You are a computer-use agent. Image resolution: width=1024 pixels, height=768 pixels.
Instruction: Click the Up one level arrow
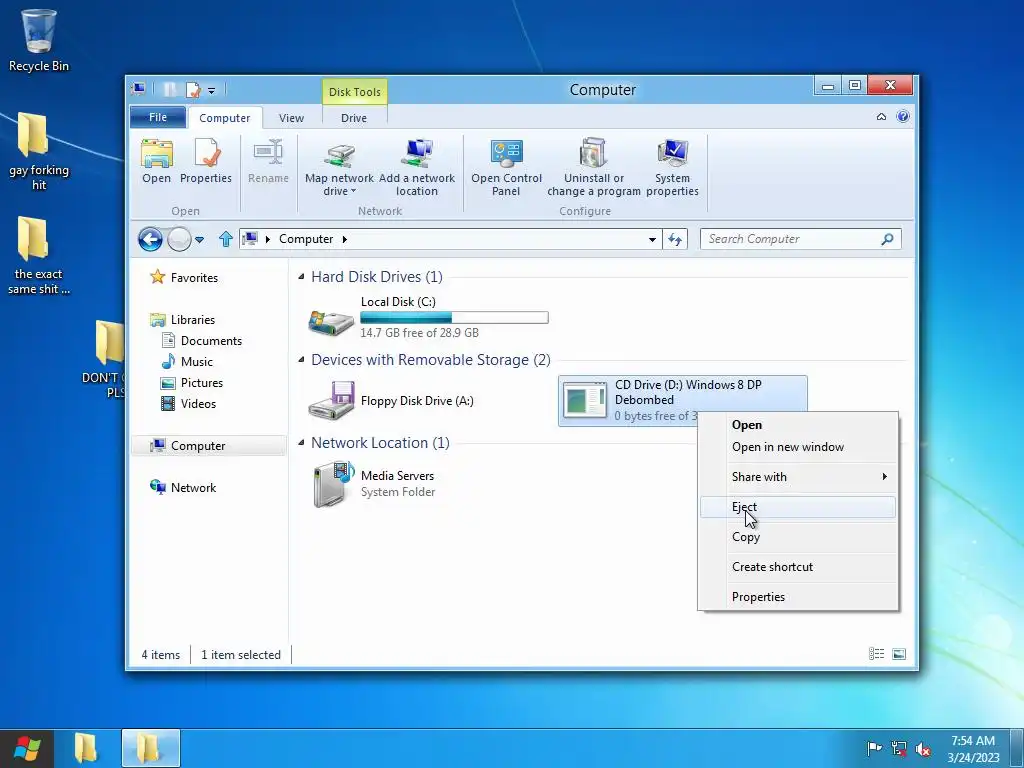226,239
